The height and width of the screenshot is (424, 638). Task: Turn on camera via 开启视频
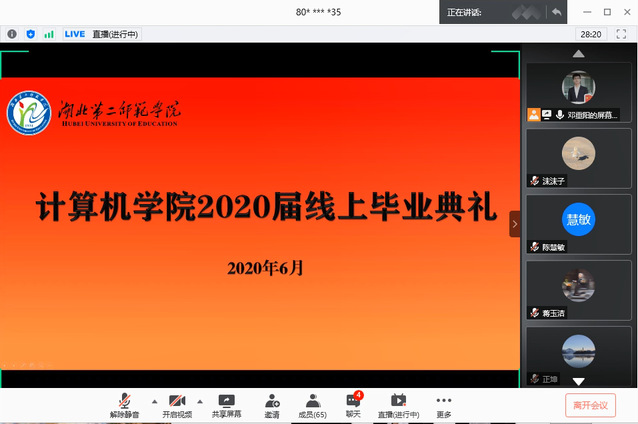177,402
